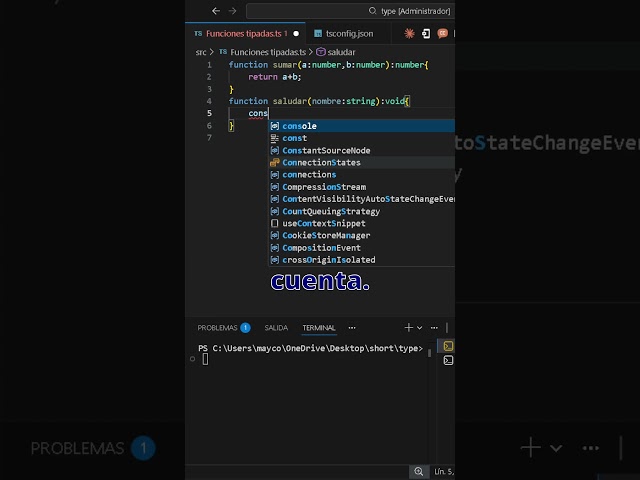Click the unsaved dot on Funciones tipadas.ts
The width and height of the screenshot is (640, 480).
click(296, 33)
